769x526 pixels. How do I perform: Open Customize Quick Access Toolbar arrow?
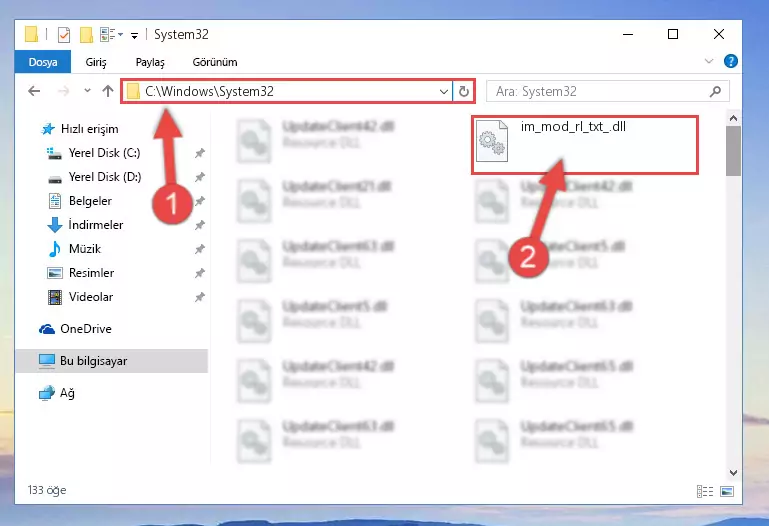coord(134,35)
